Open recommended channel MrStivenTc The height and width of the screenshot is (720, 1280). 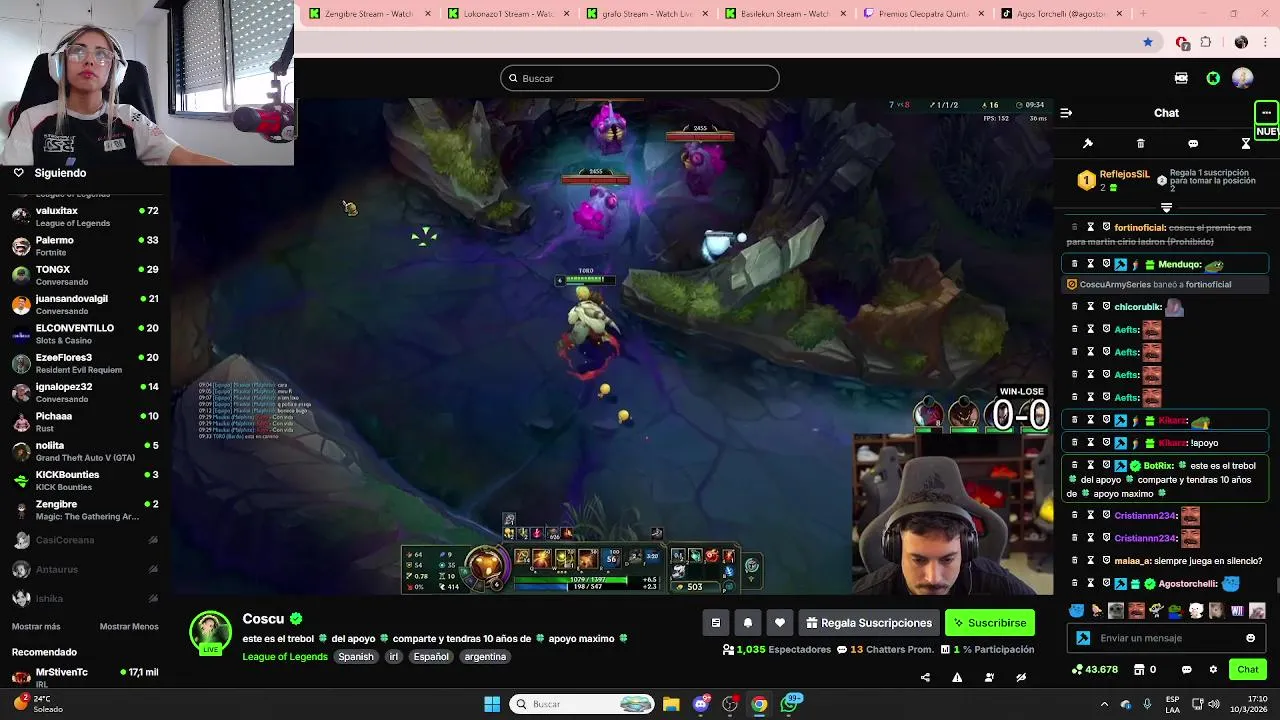[x=85, y=677]
